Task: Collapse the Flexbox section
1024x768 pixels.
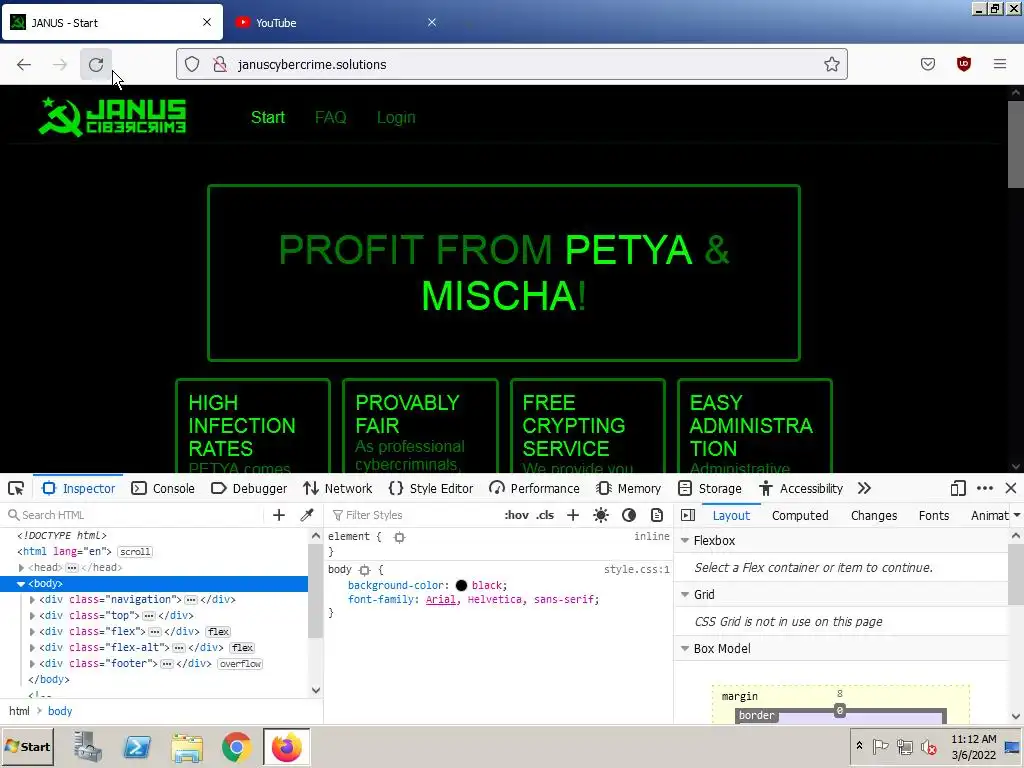Action: (685, 541)
